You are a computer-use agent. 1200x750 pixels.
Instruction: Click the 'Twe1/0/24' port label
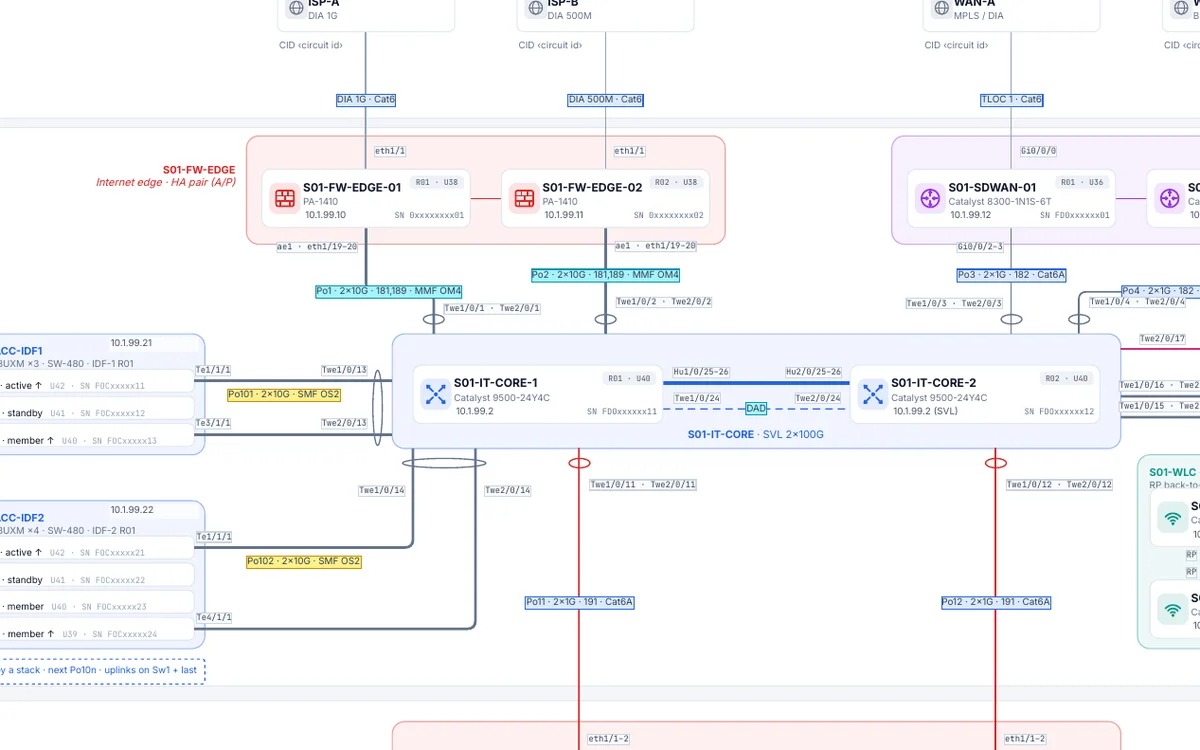(698, 398)
